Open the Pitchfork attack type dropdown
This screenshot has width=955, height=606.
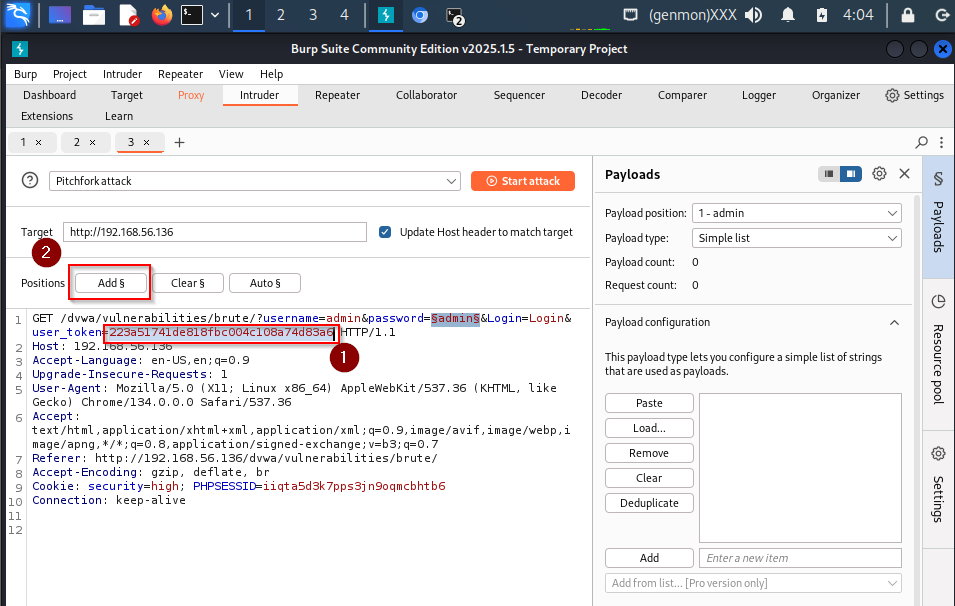[255, 181]
